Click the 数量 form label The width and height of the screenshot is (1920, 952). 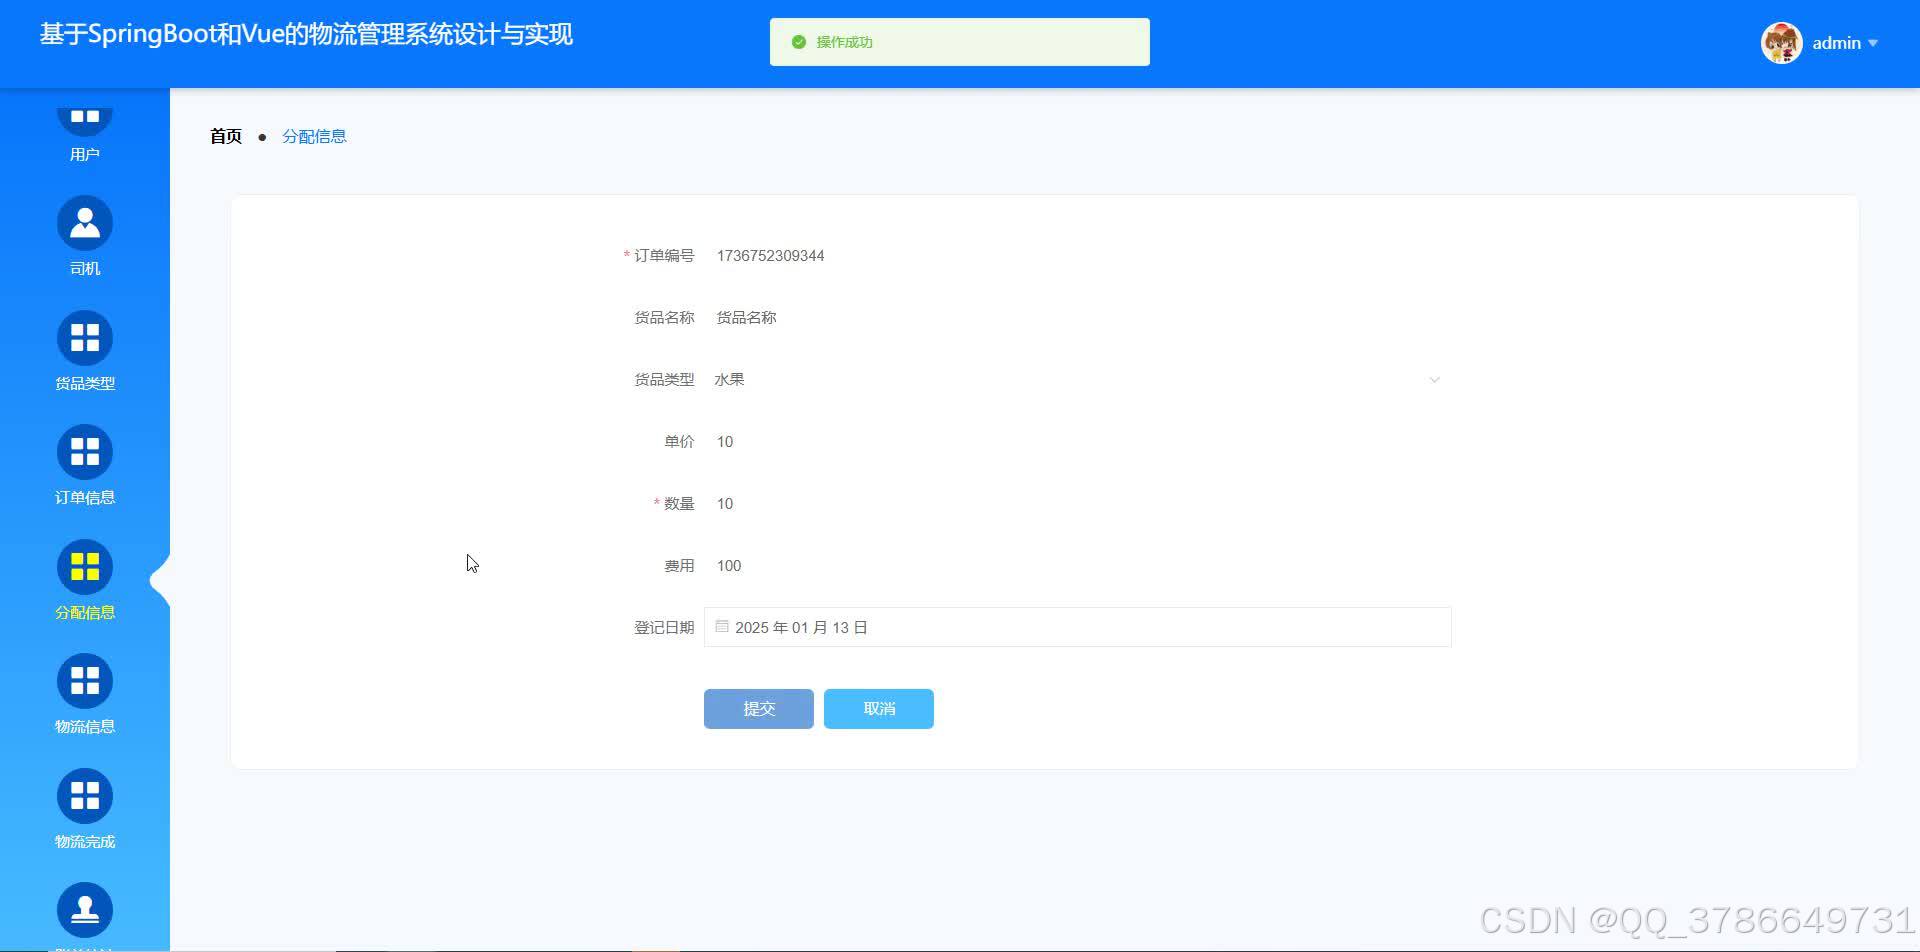click(679, 504)
